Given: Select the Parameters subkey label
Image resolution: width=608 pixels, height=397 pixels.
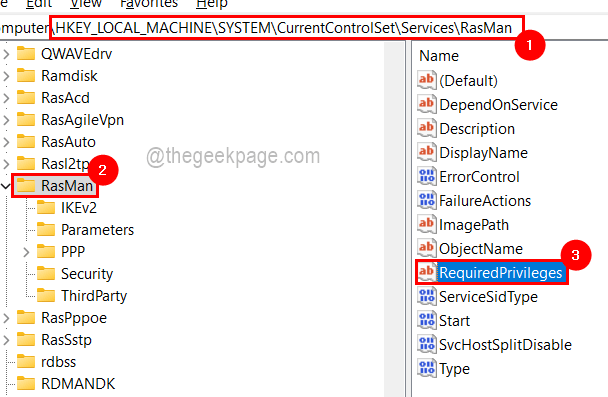Looking at the screenshot, I should pyautogui.click(x=97, y=230).
